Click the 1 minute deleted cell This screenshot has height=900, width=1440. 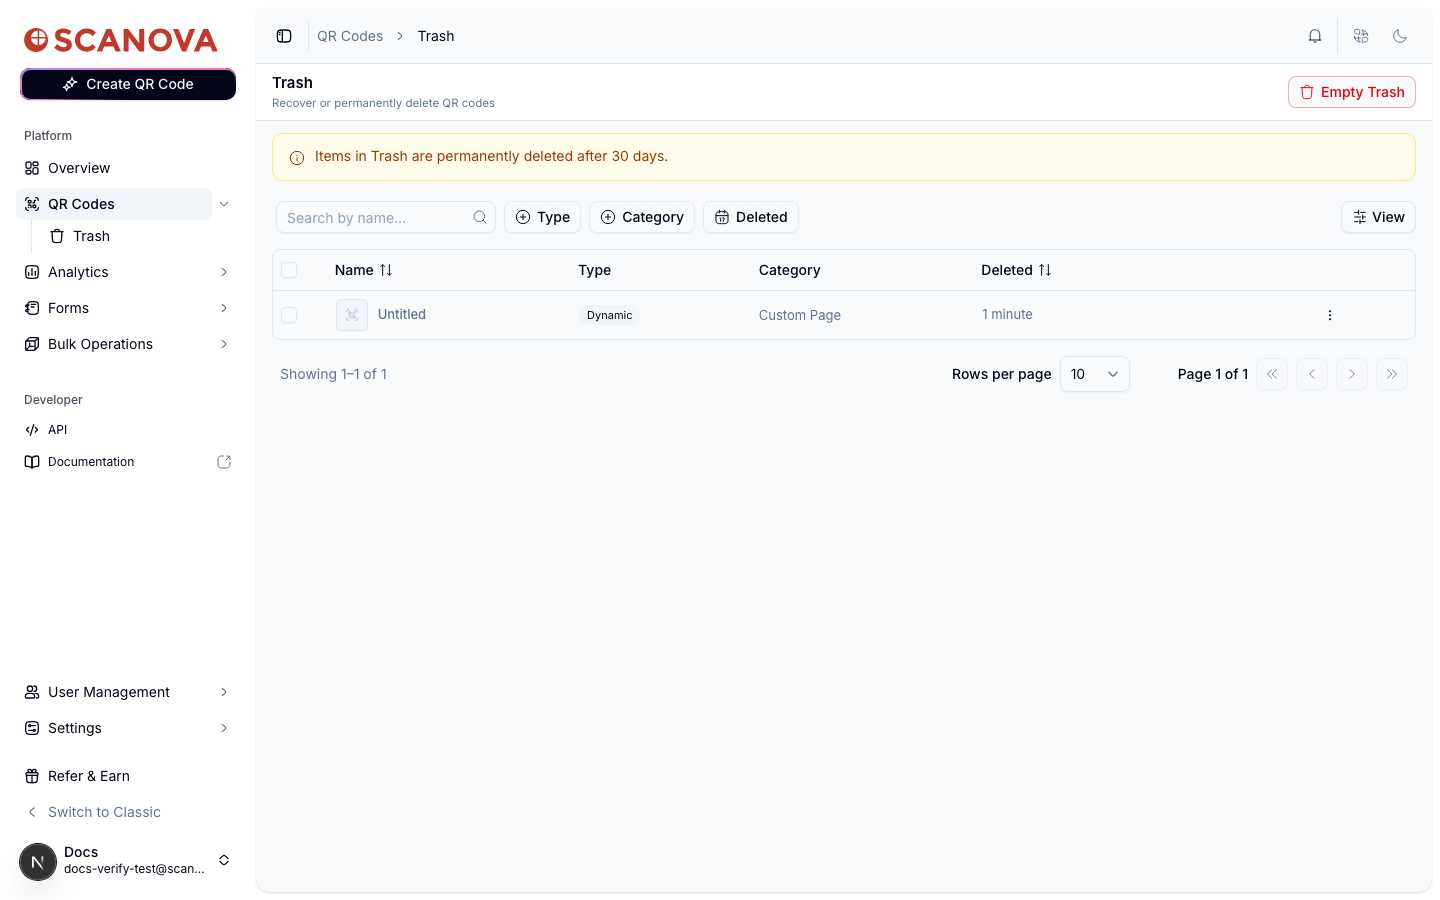pos(1007,314)
